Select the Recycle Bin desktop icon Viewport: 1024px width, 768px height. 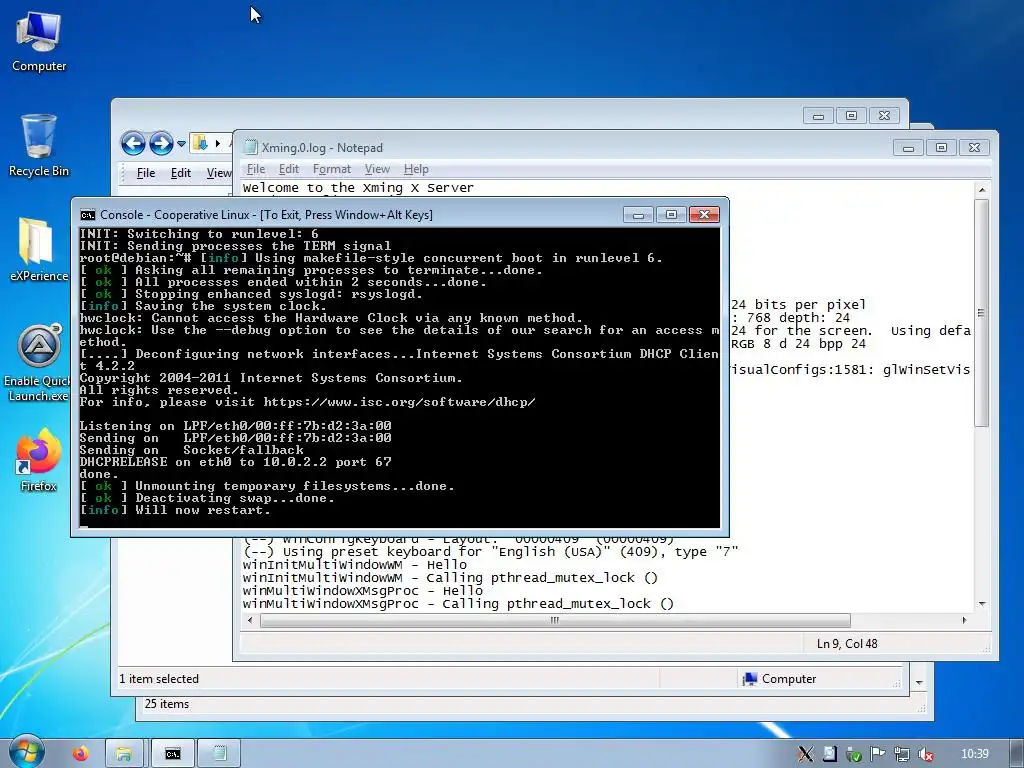(39, 145)
